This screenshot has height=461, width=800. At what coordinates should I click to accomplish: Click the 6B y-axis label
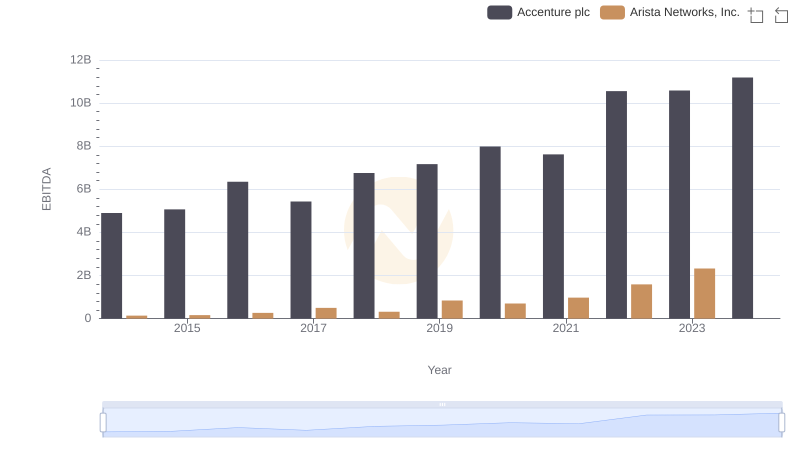84,189
